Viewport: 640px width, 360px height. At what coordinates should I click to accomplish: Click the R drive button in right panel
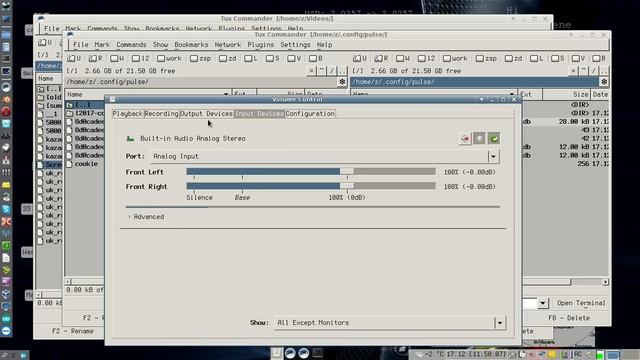tap(381, 58)
